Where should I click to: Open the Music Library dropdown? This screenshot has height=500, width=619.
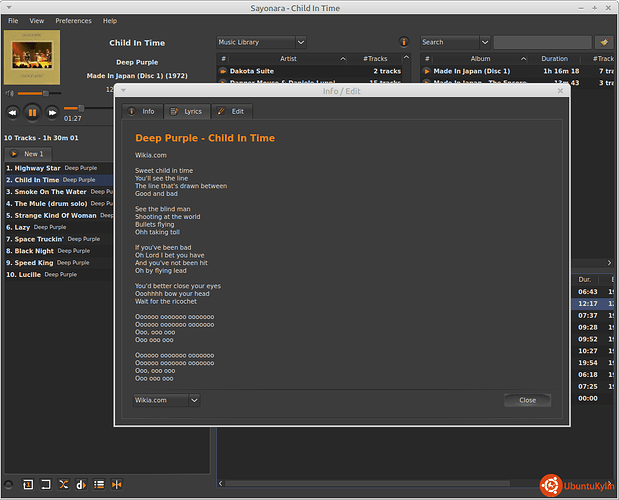(261, 42)
